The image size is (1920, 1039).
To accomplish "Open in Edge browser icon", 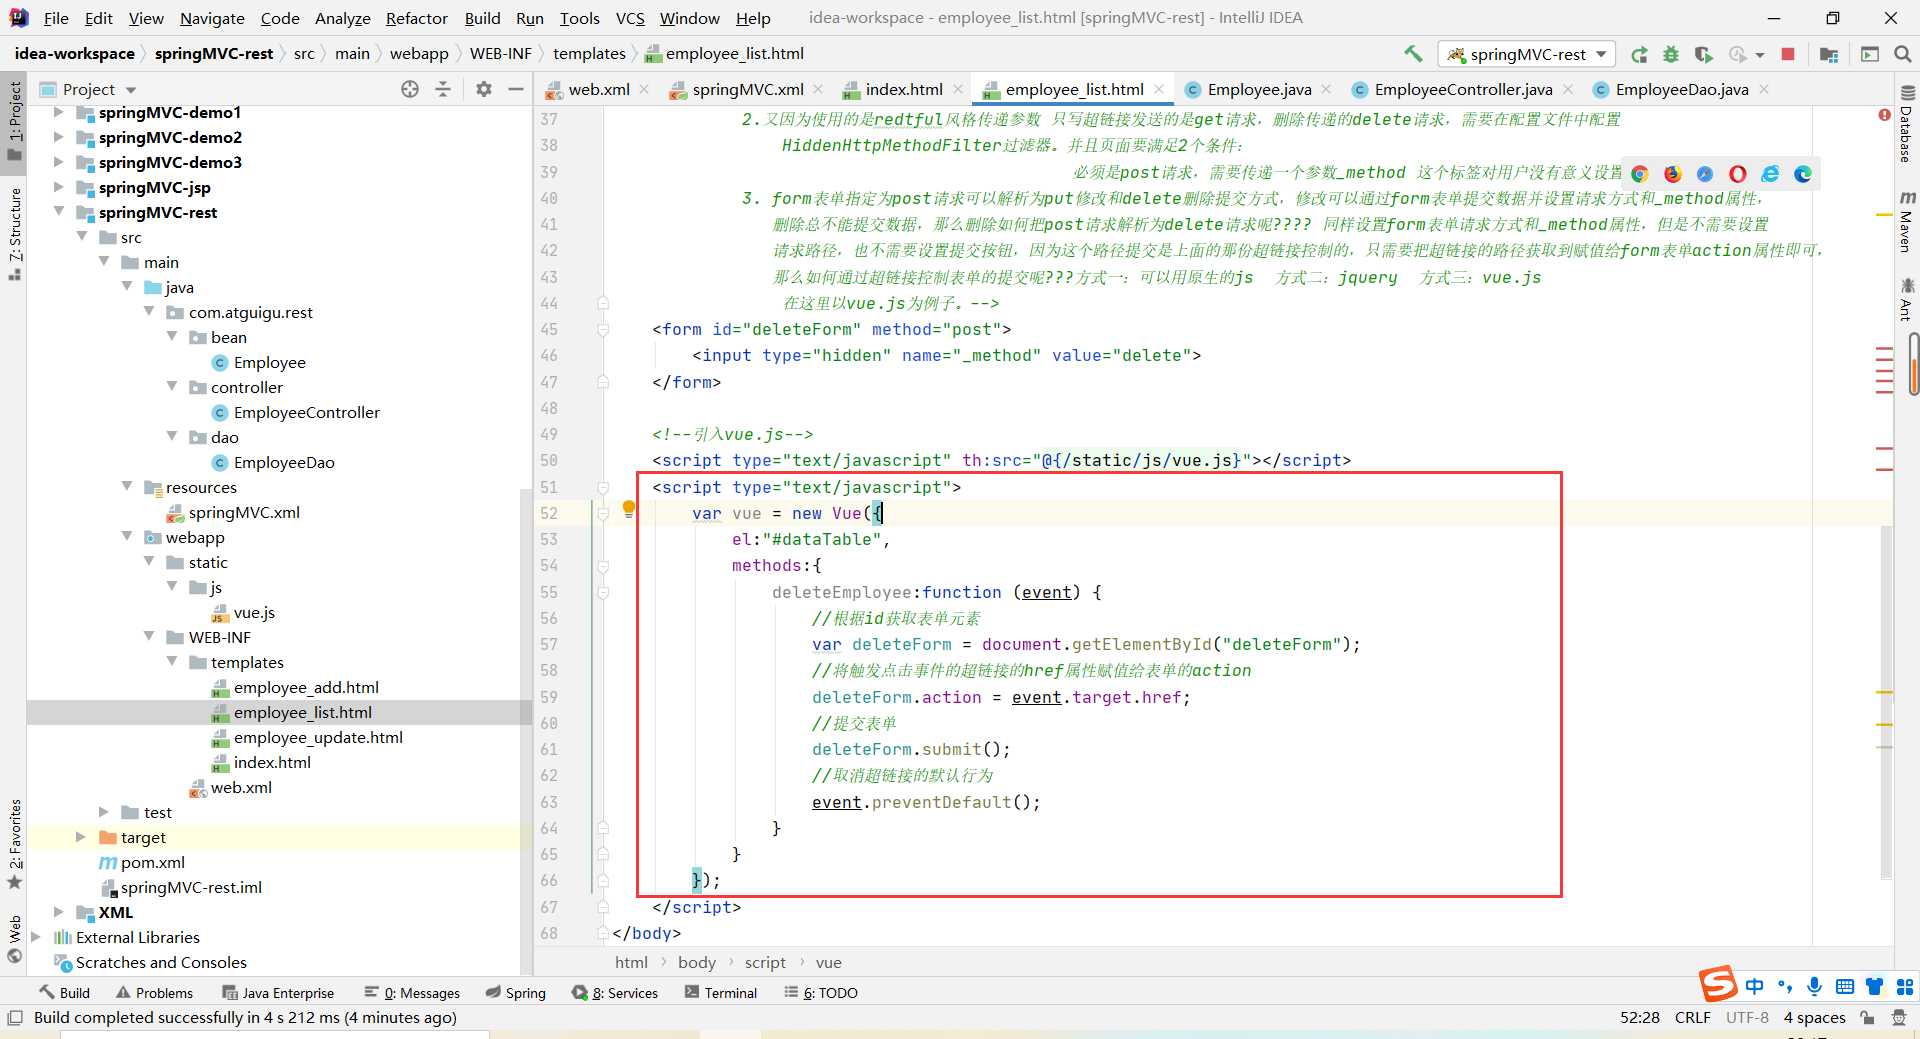I will tap(1803, 174).
